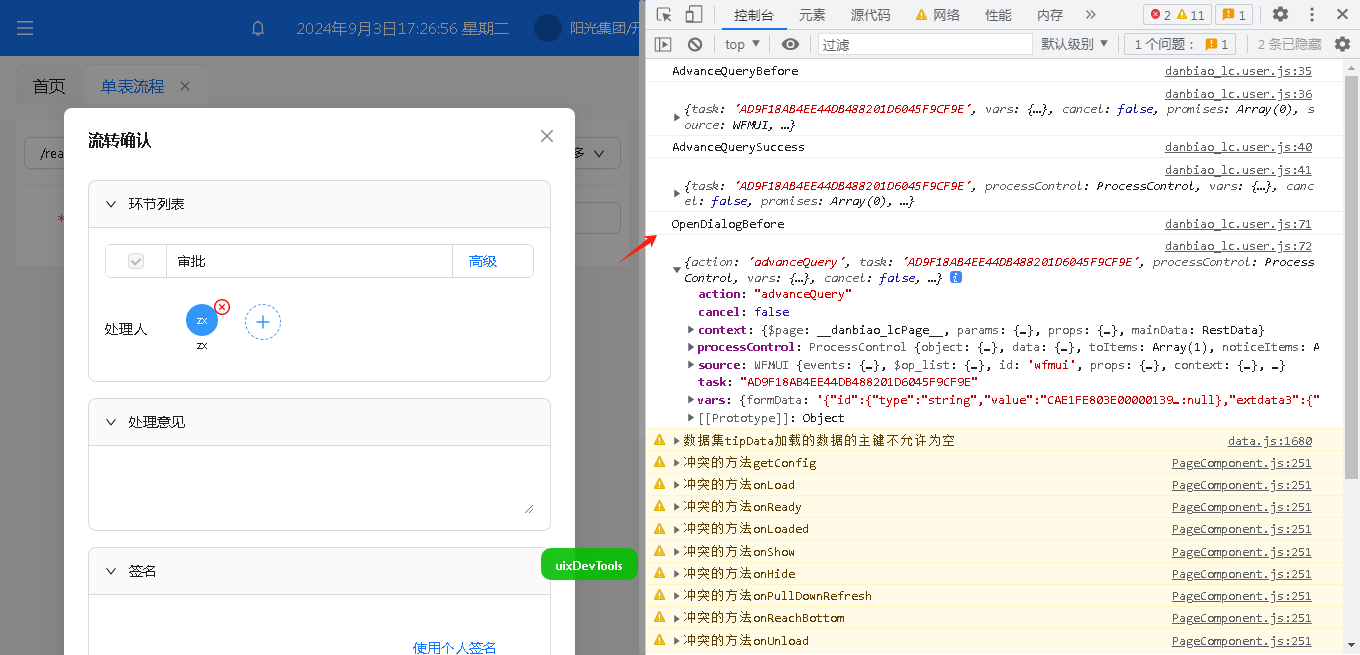This screenshot has width=1360, height=655.
Task: Click the uixDevTools green button
Action: pyautogui.click(x=589, y=565)
